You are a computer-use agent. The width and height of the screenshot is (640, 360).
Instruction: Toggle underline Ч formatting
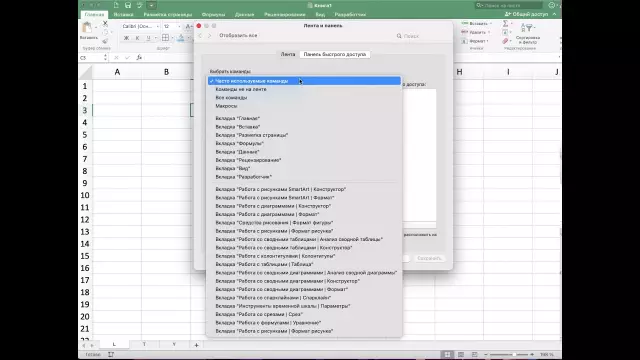click(148, 38)
